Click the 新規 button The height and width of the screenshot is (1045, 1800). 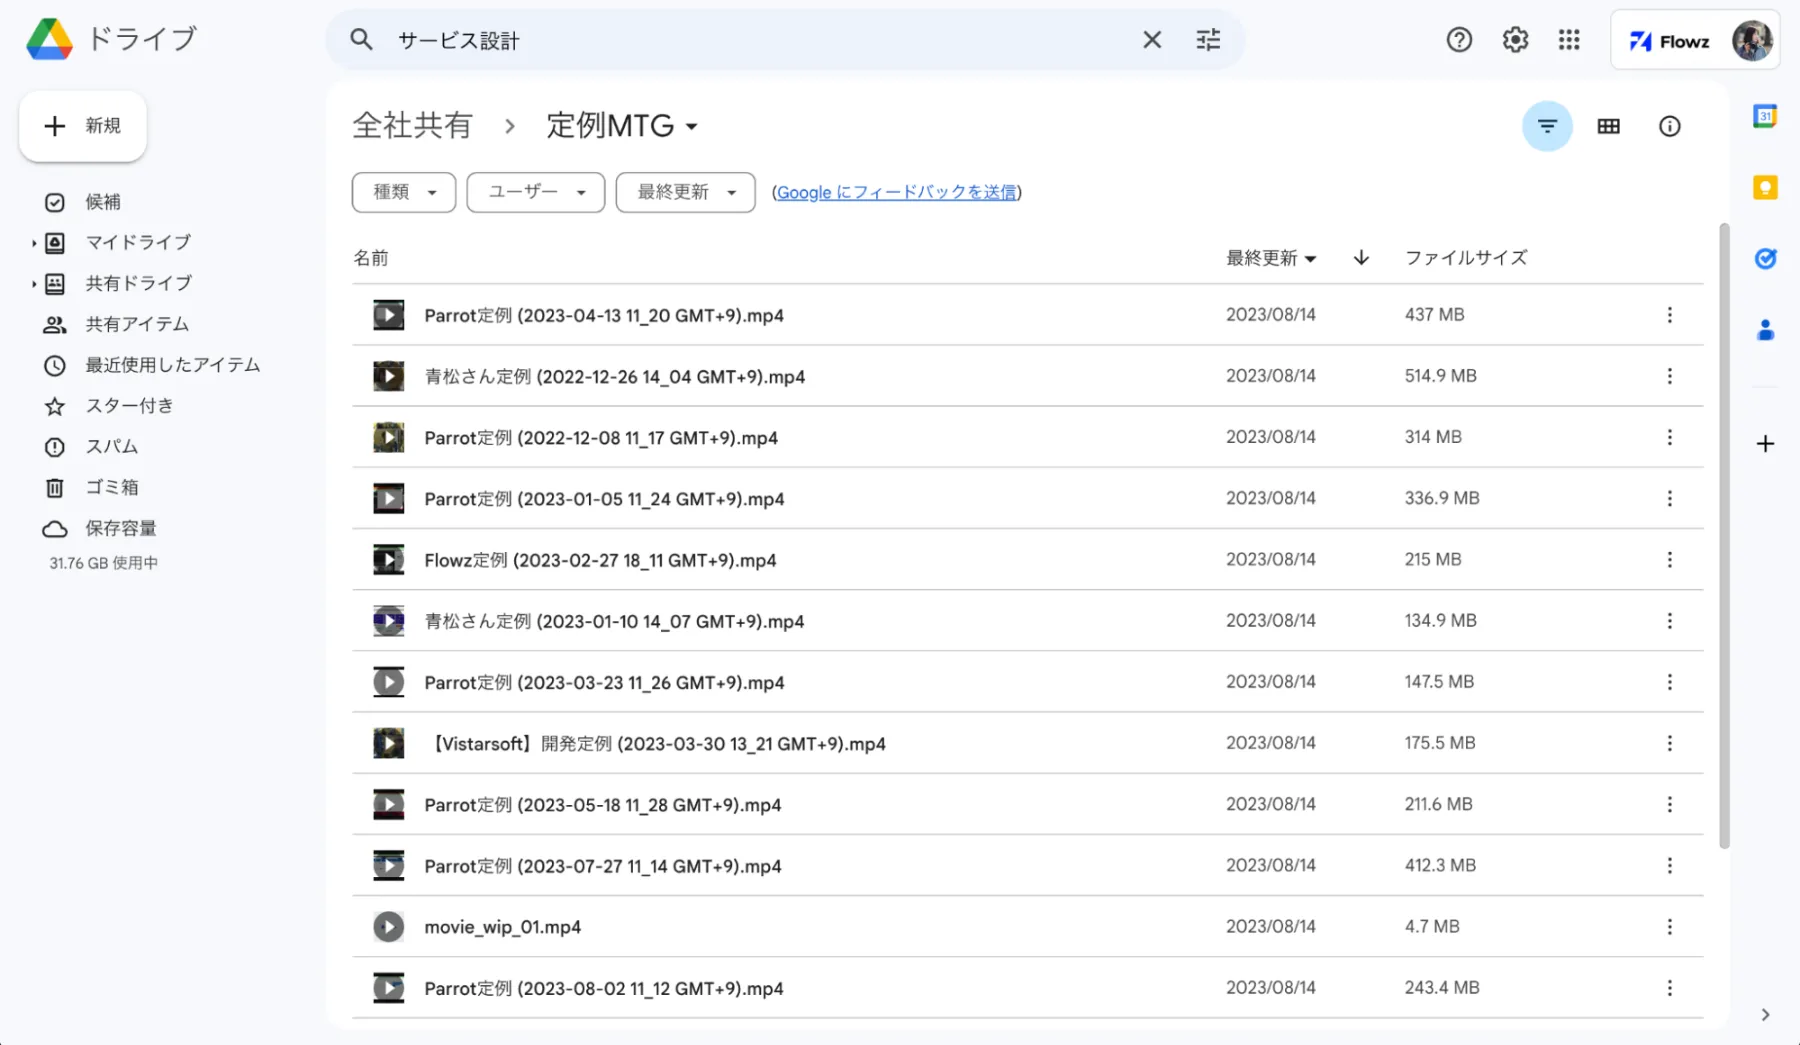83,126
